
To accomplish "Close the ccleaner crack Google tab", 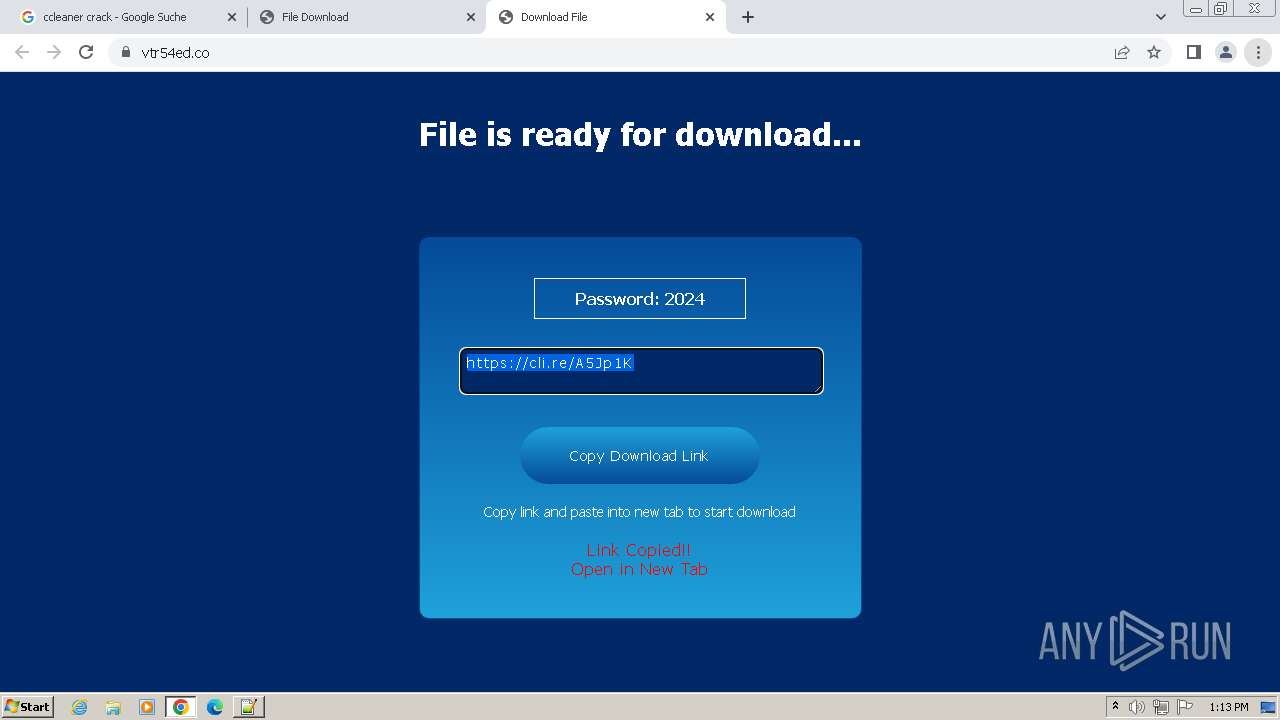I will pos(232,17).
